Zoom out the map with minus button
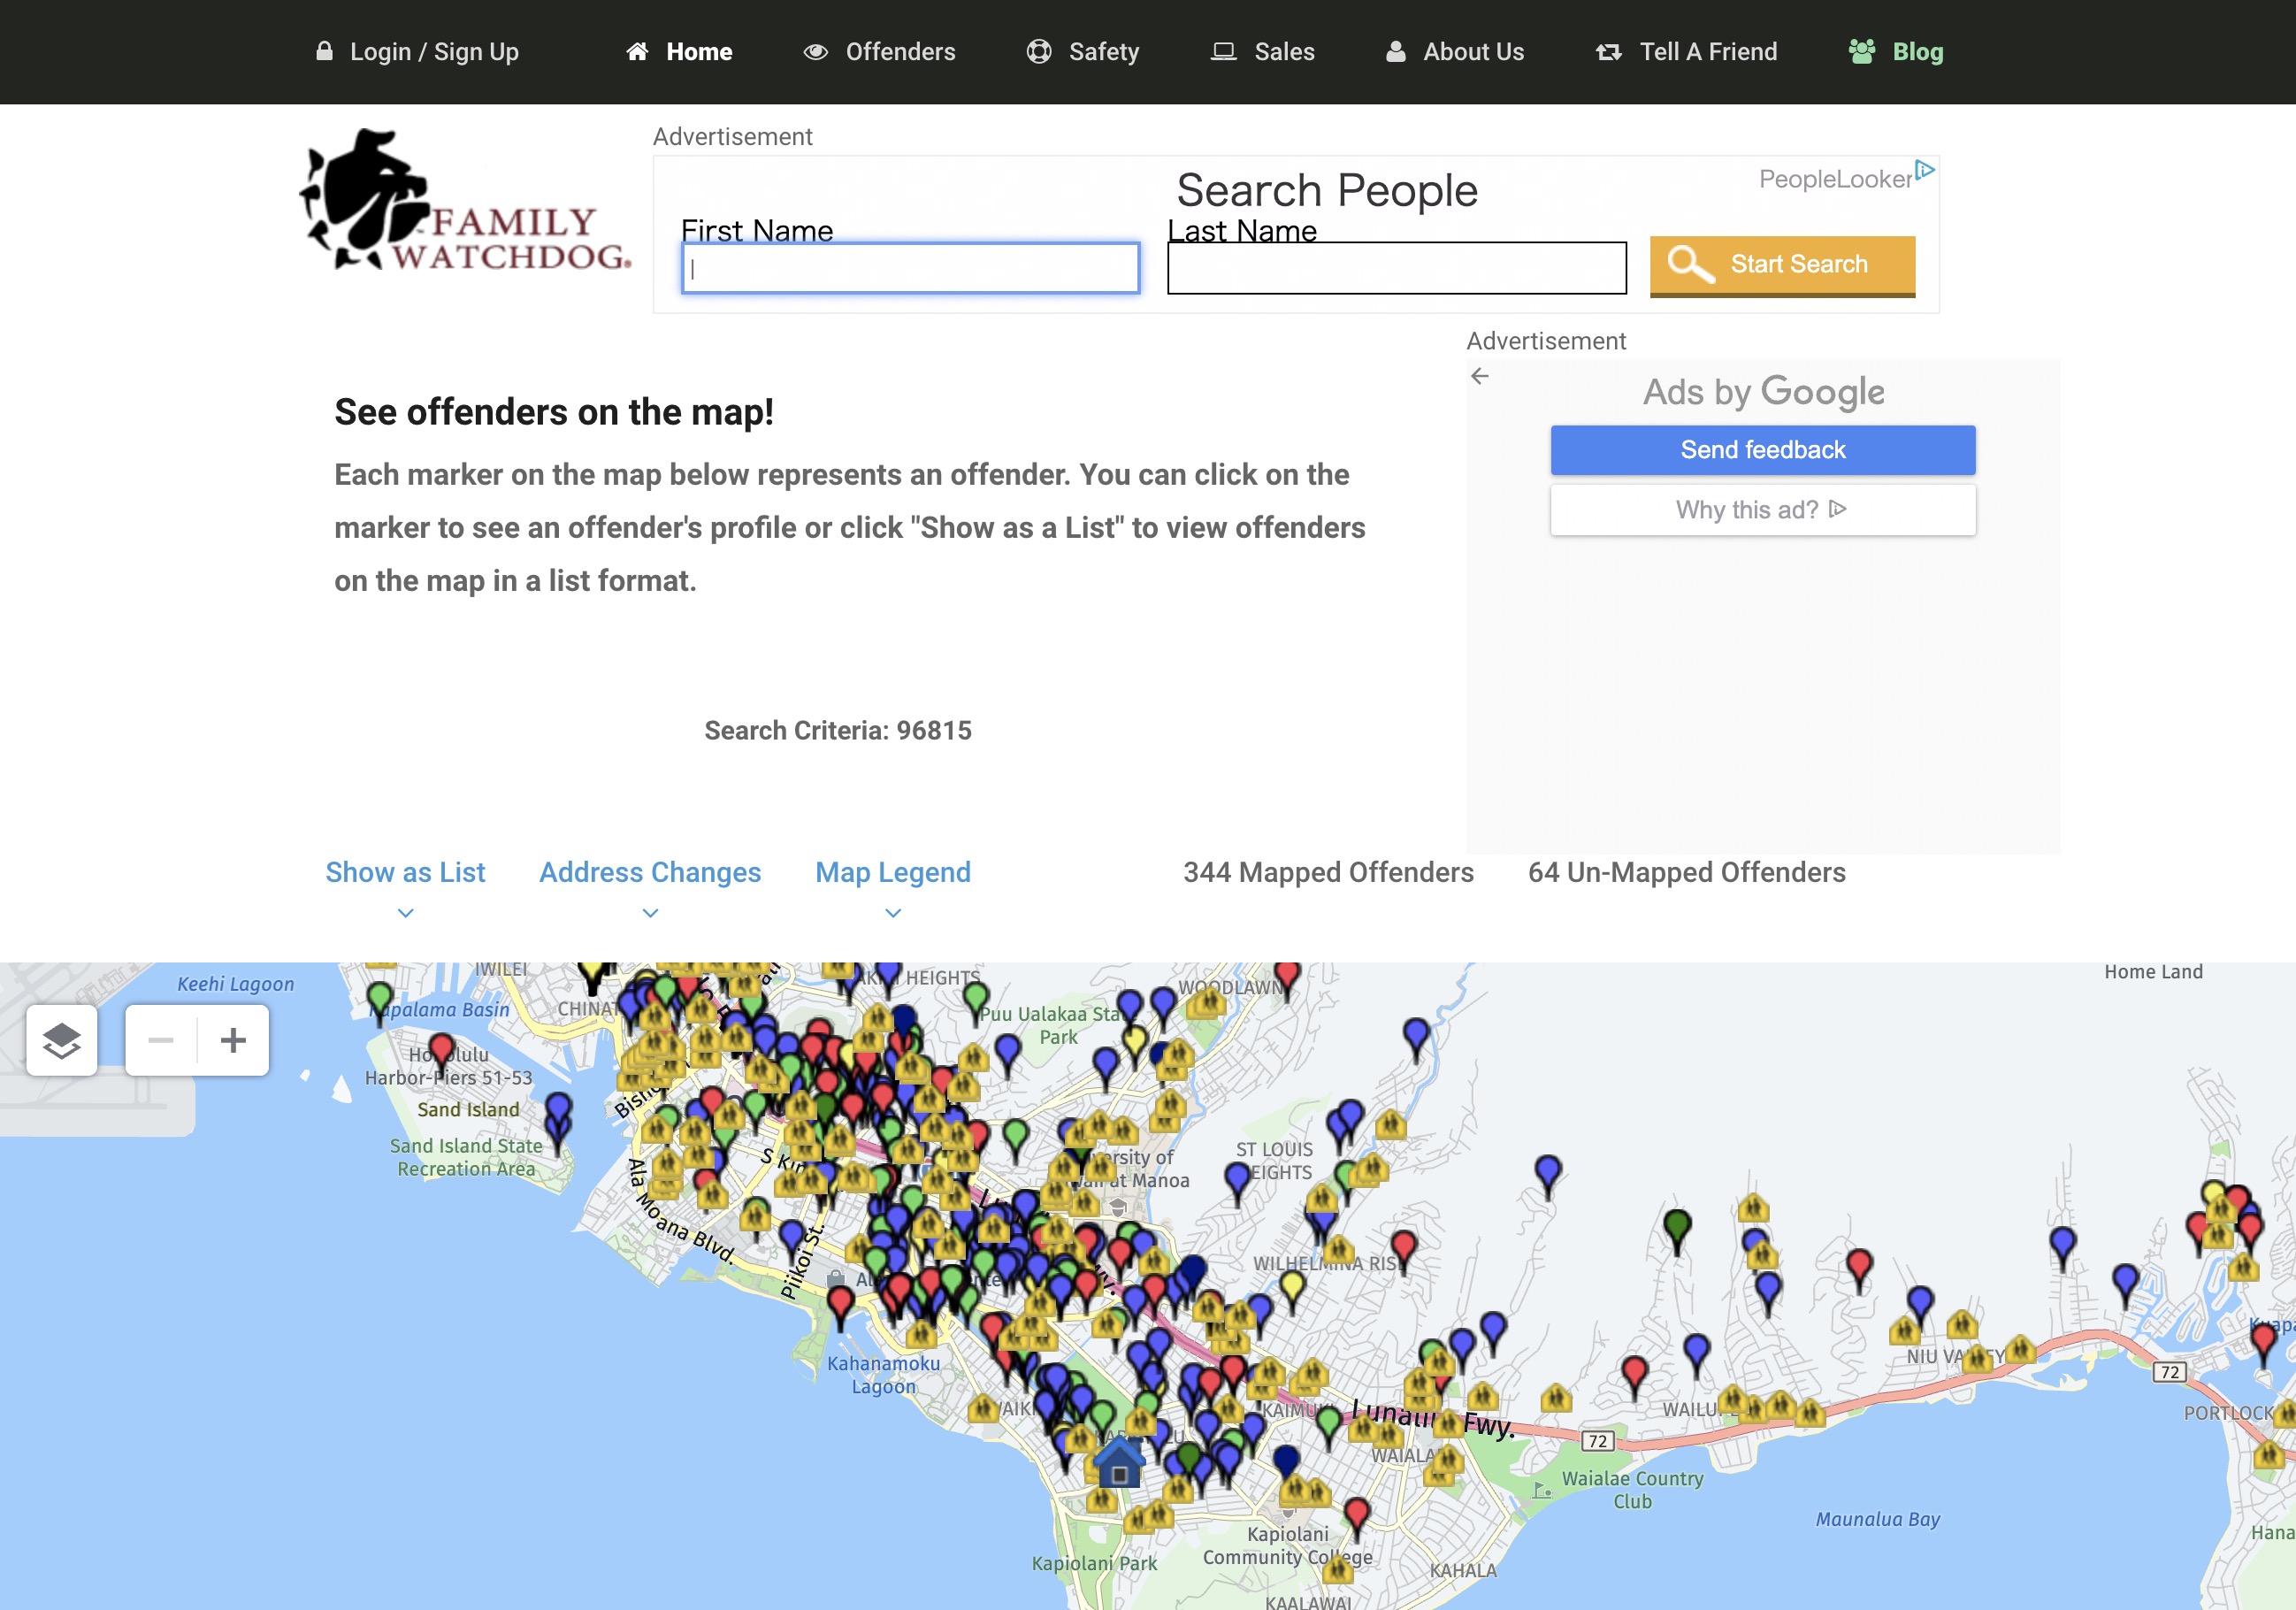Image resolution: width=2296 pixels, height=1610 pixels. coord(161,1040)
